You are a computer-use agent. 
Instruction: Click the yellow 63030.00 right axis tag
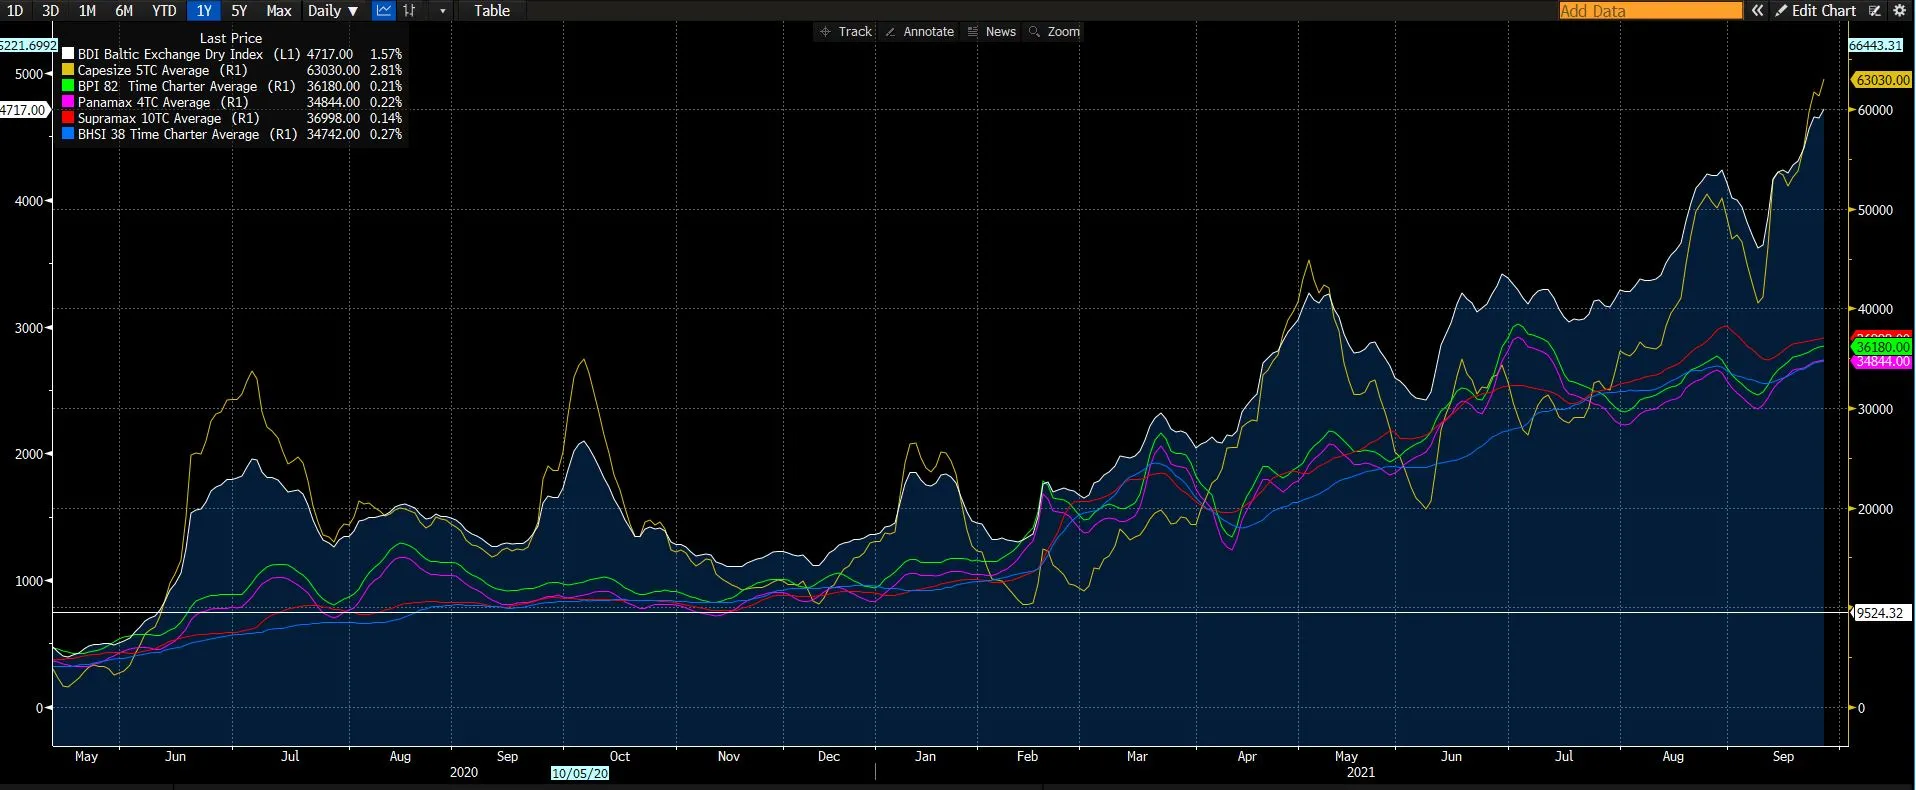pyautogui.click(x=1883, y=80)
